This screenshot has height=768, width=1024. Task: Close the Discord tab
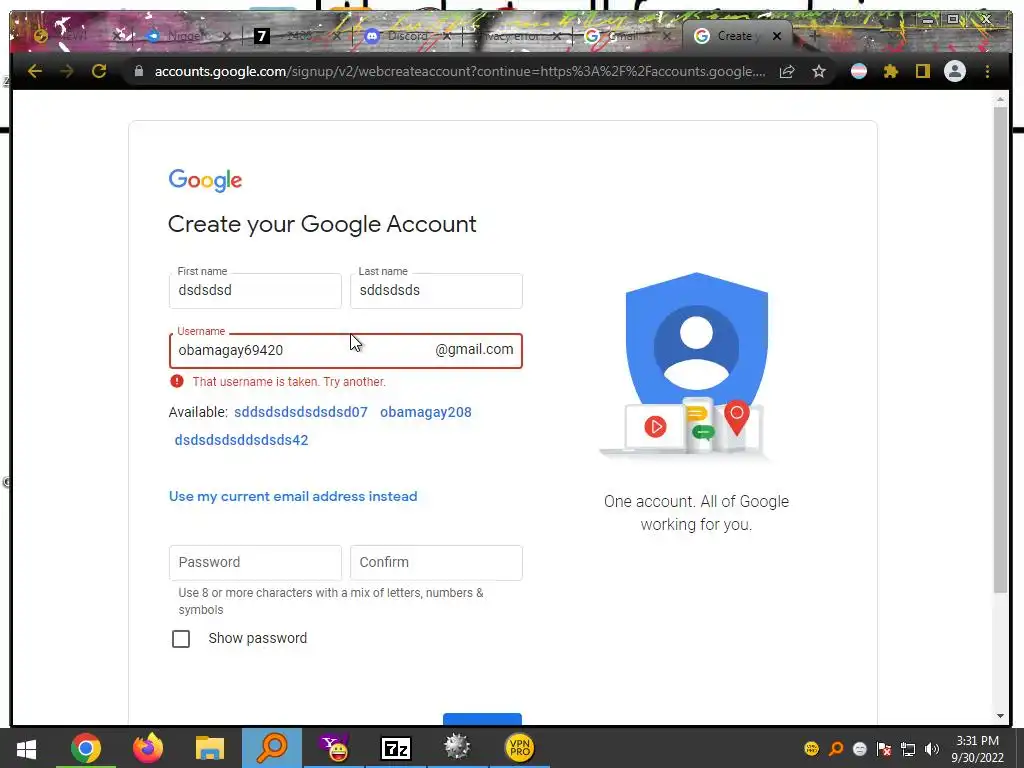447,37
